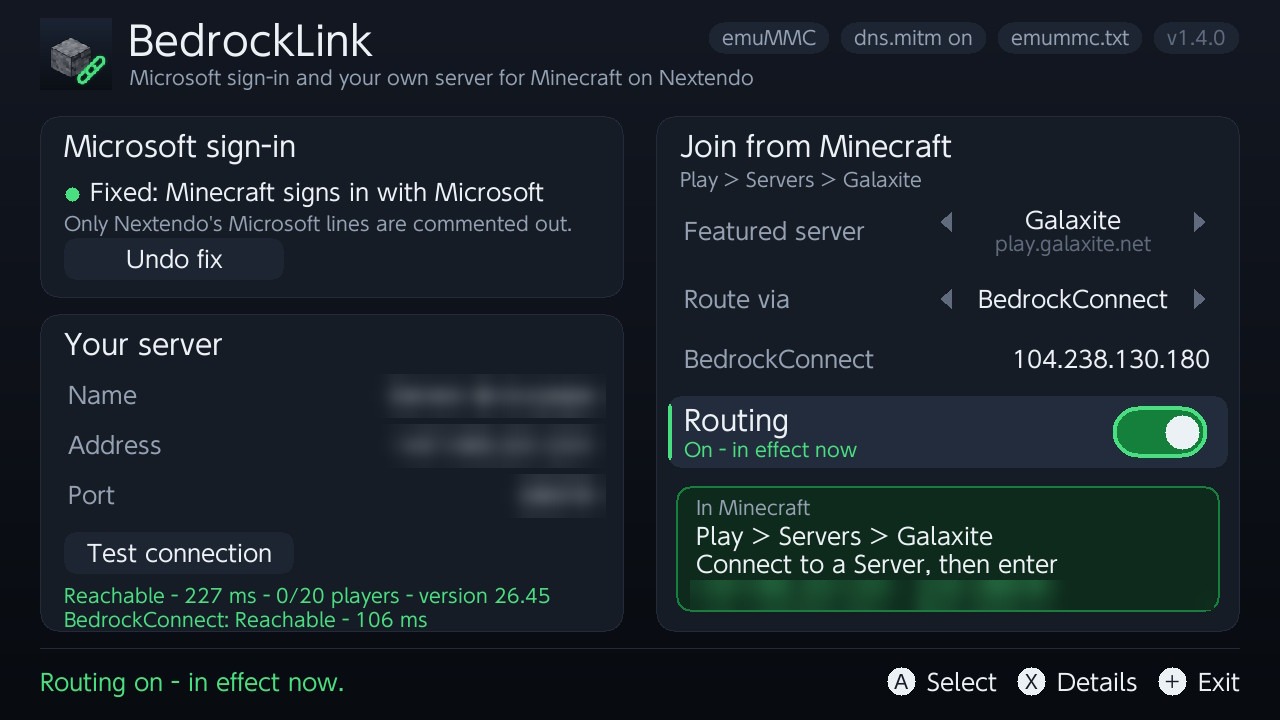1280x720 pixels.
Task: Click the 'Routing on - in effect now.' status
Action: pos(192,683)
